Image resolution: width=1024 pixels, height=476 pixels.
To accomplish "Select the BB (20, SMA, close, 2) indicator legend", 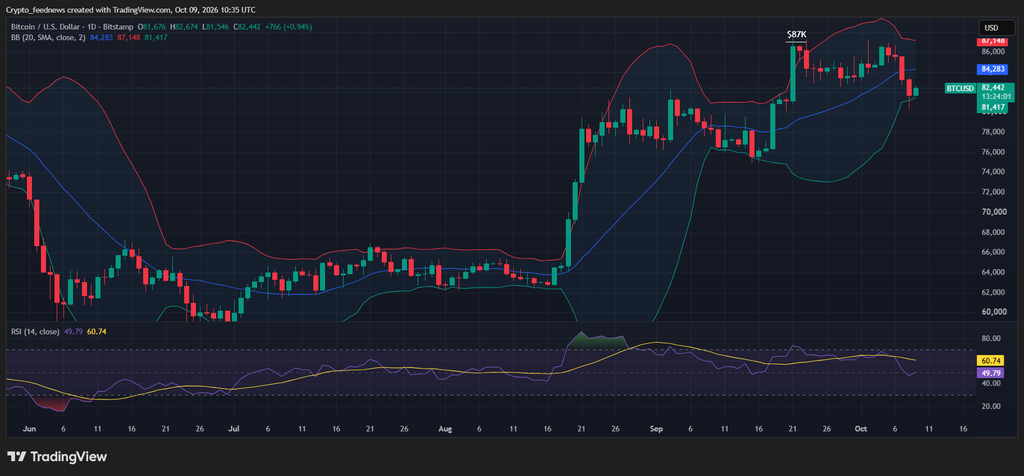I will 48,37.
